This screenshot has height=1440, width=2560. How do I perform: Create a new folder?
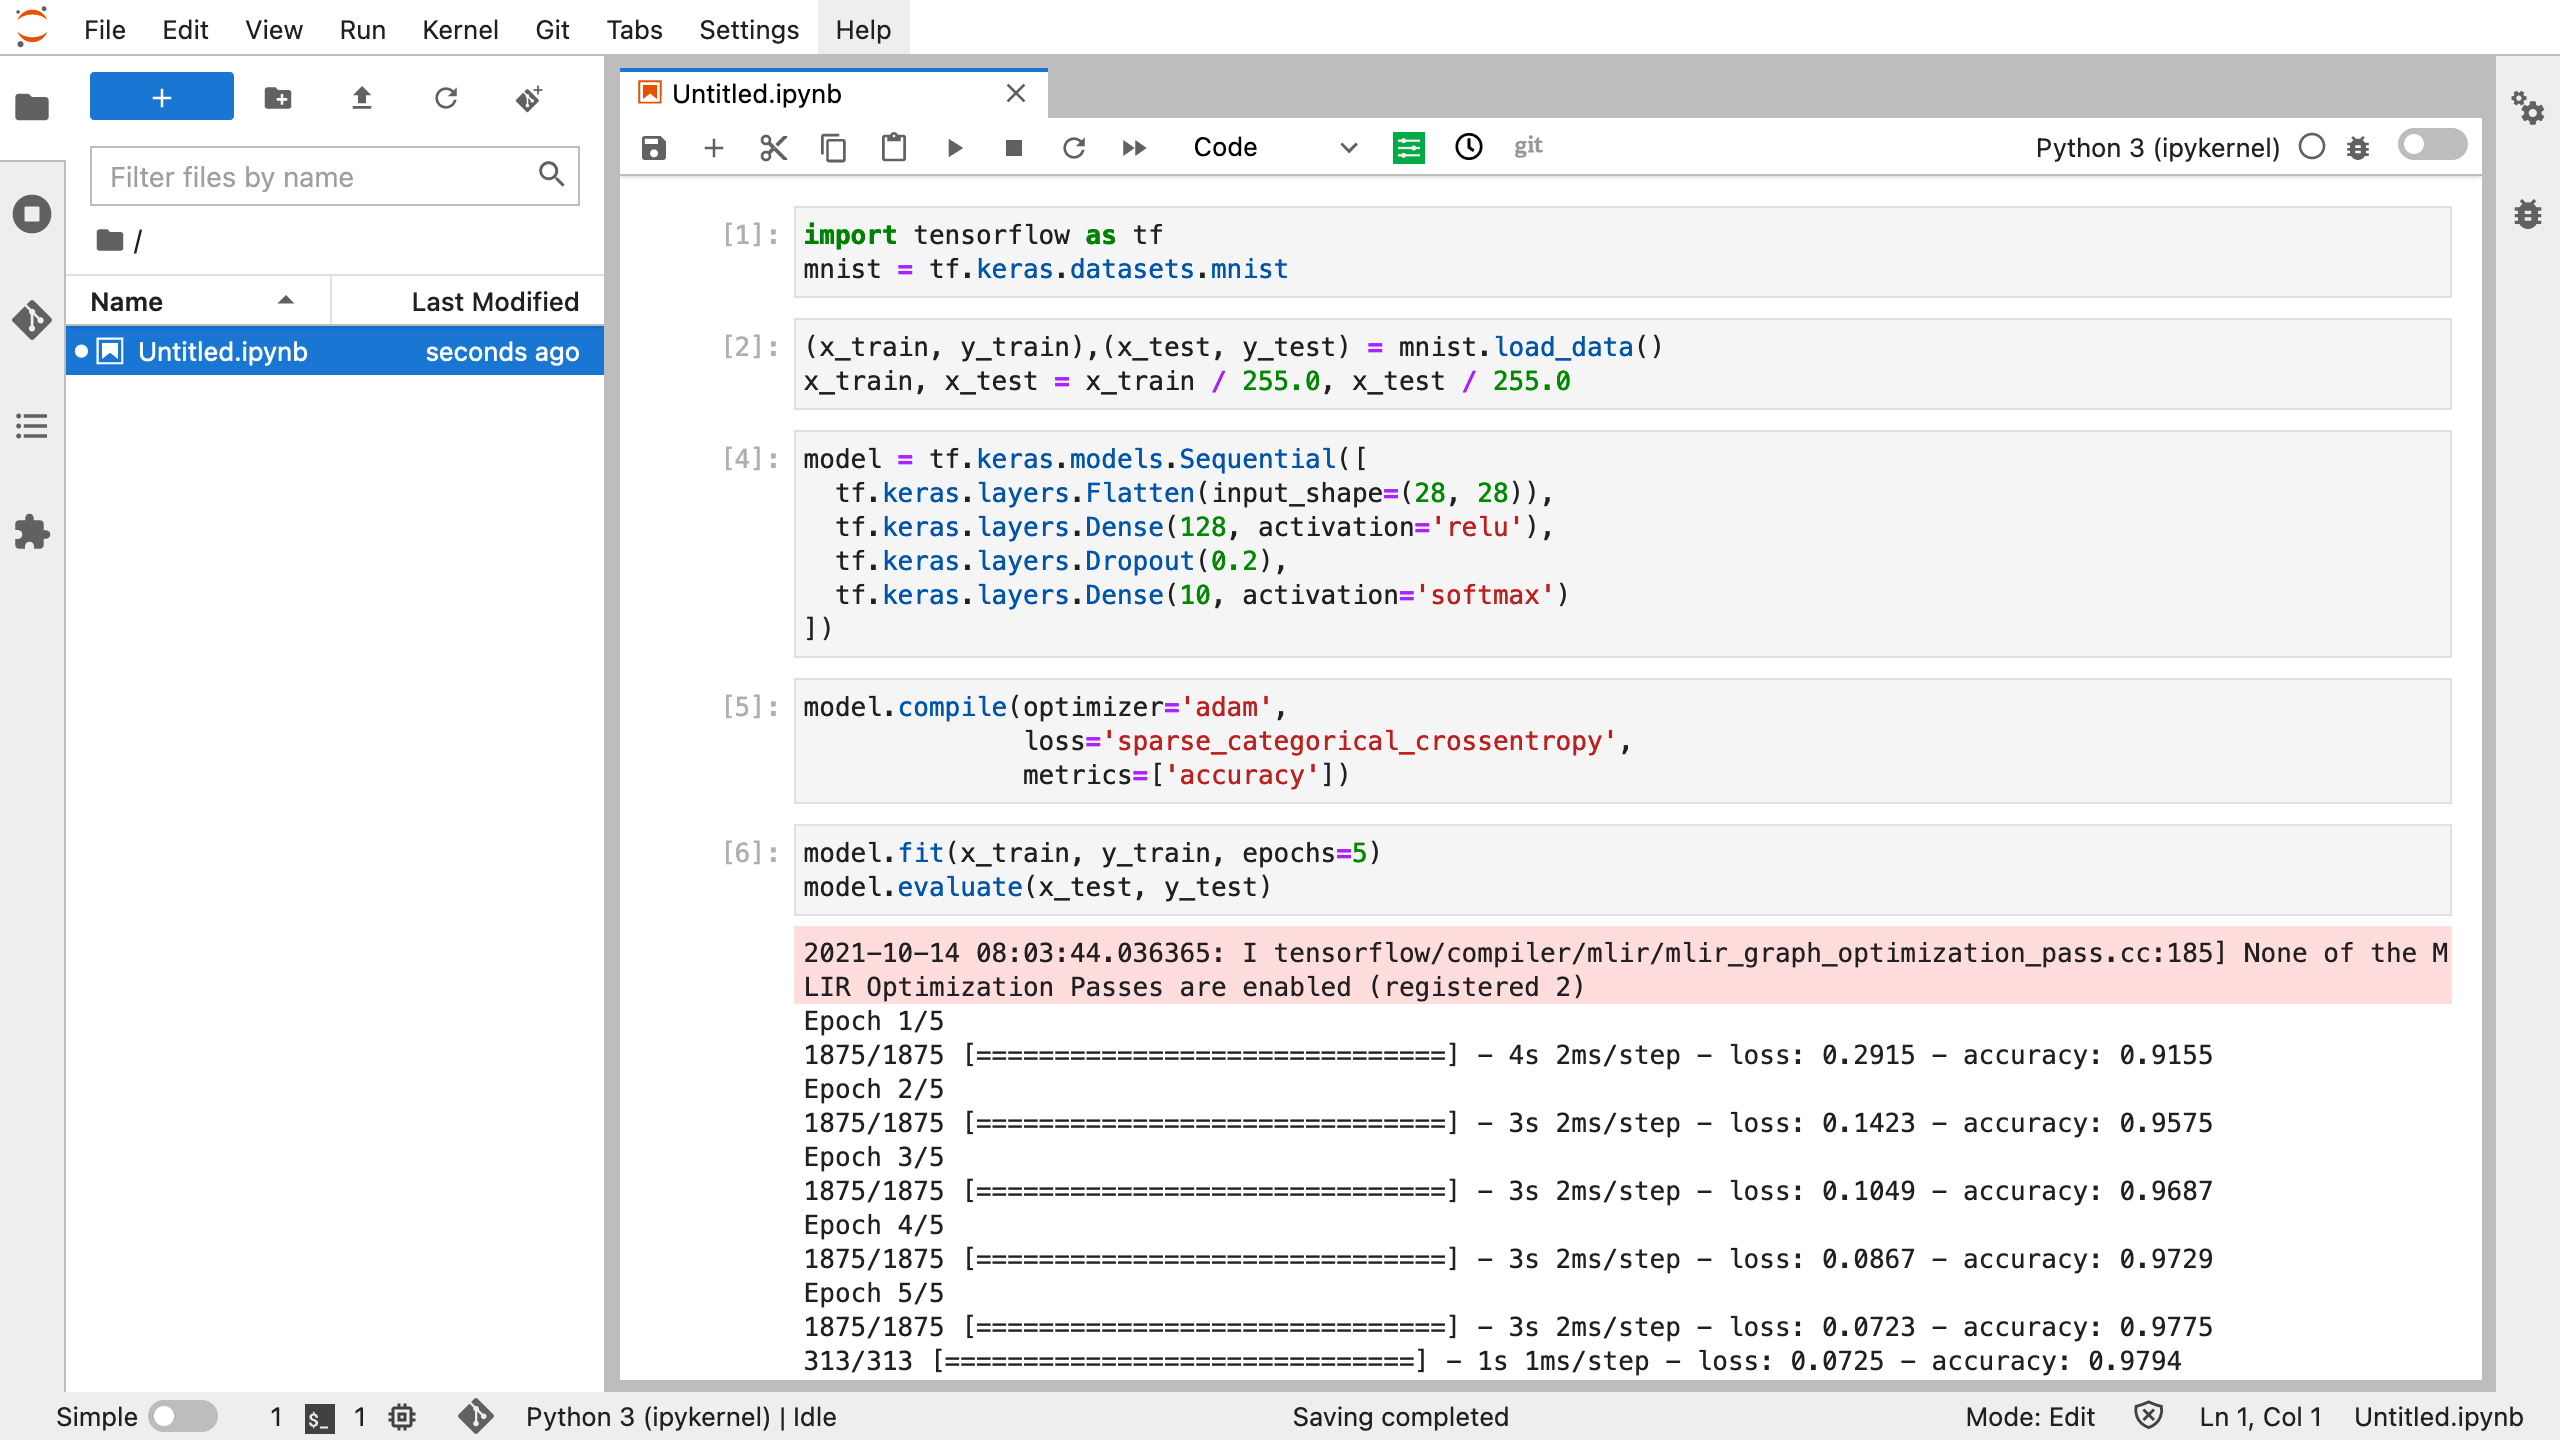click(278, 98)
